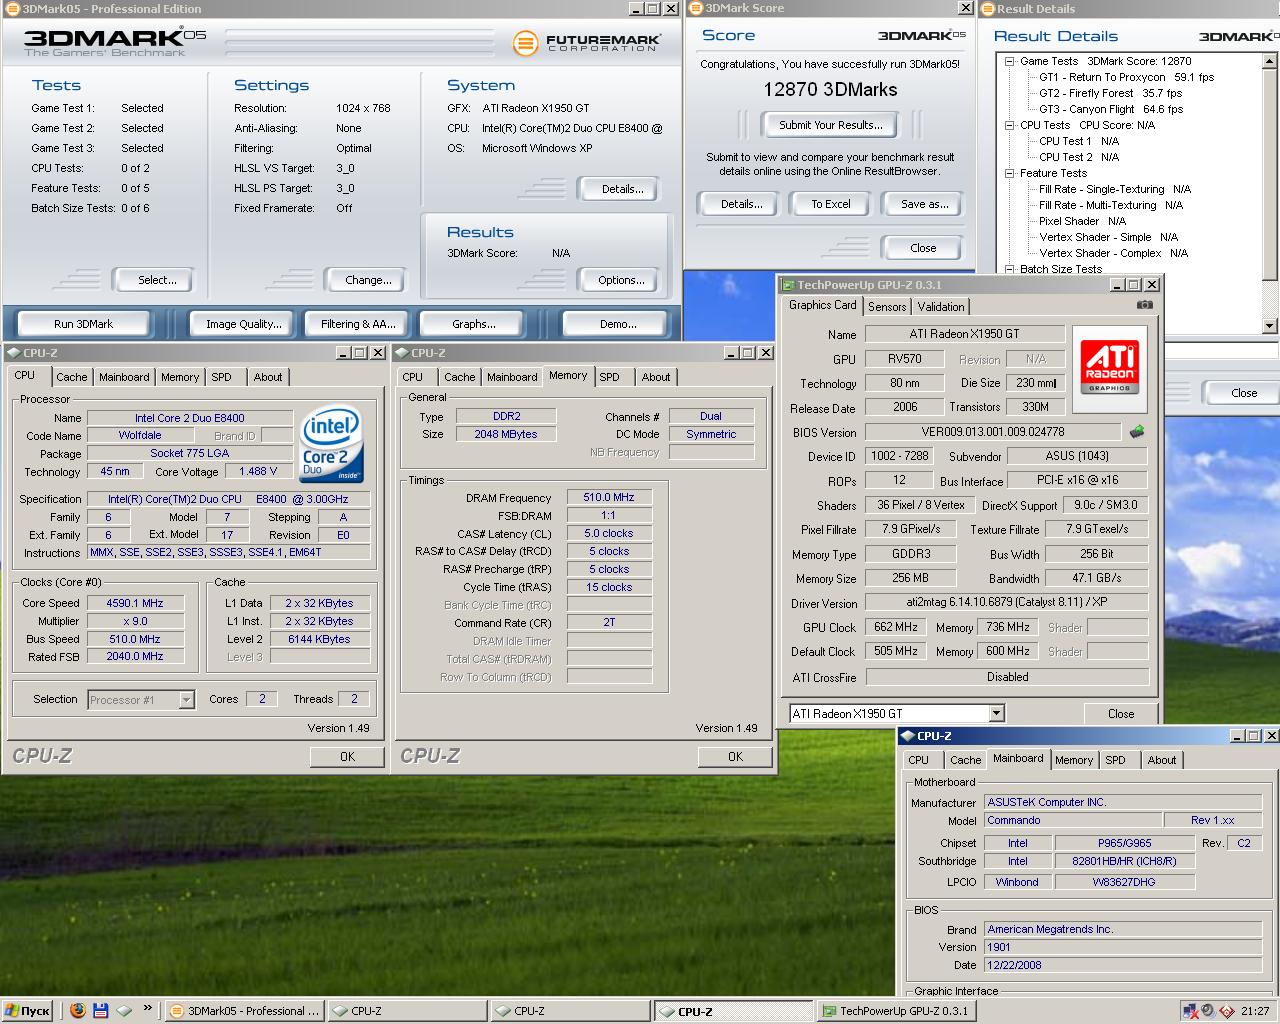1280x1024 pixels.
Task: Collapse the Feature Tests tree node
Action: pos(1010,173)
